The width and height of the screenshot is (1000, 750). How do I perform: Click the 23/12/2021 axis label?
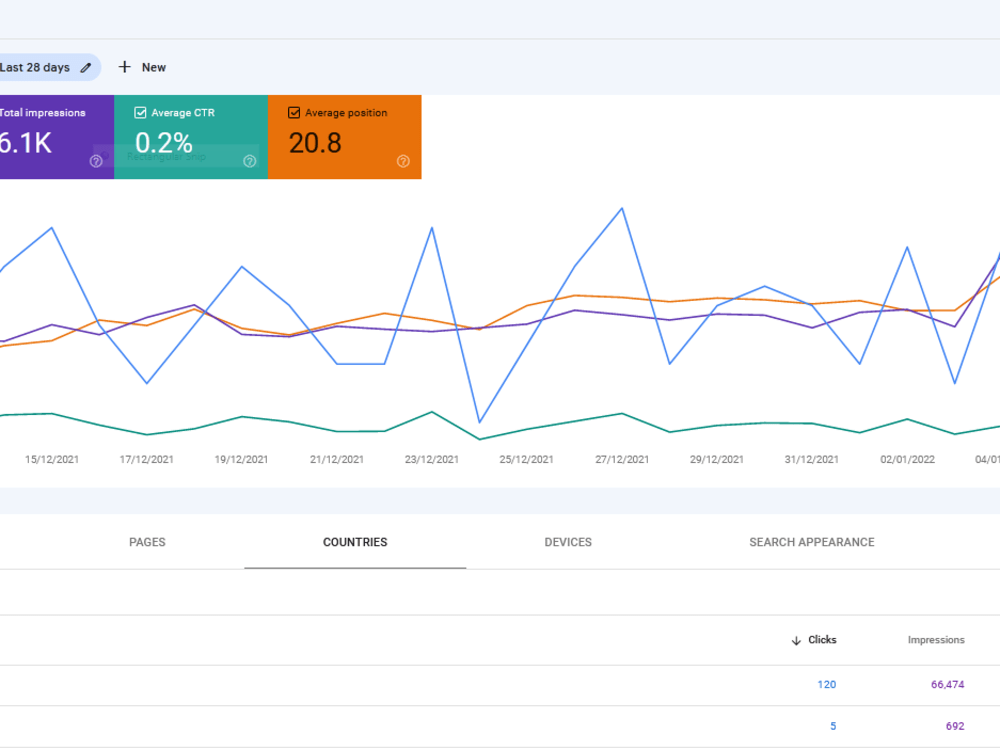(432, 459)
